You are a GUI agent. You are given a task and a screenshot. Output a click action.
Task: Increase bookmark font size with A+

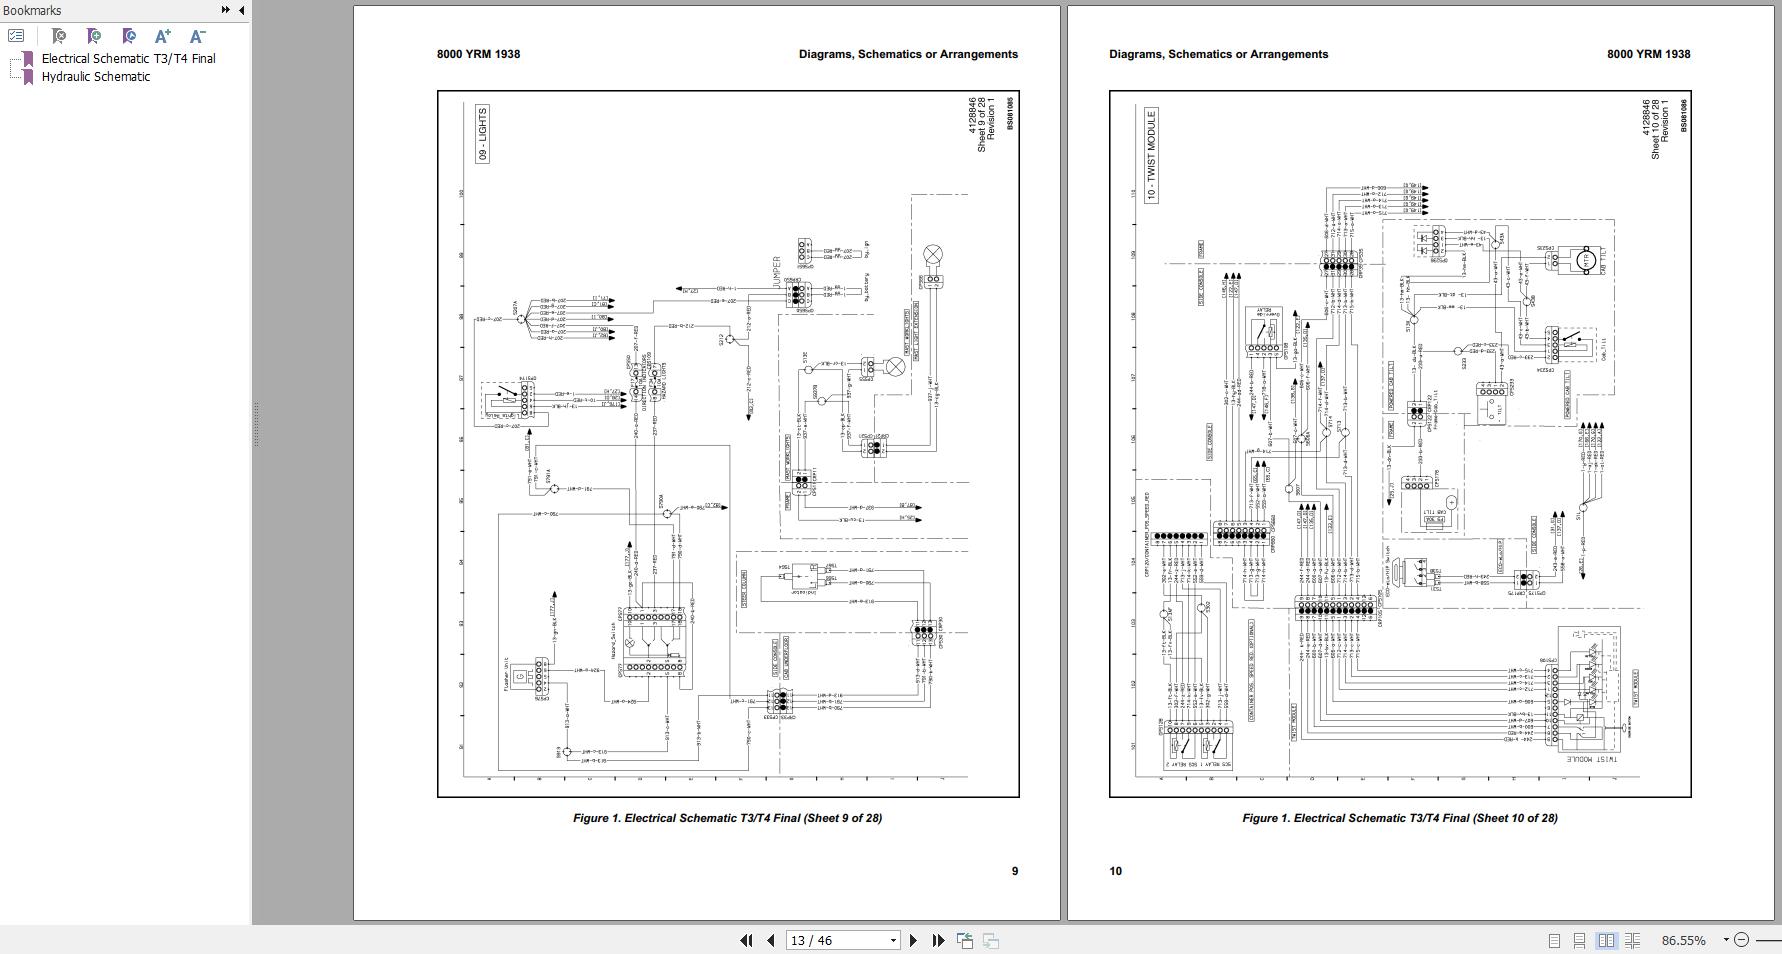point(163,36)
